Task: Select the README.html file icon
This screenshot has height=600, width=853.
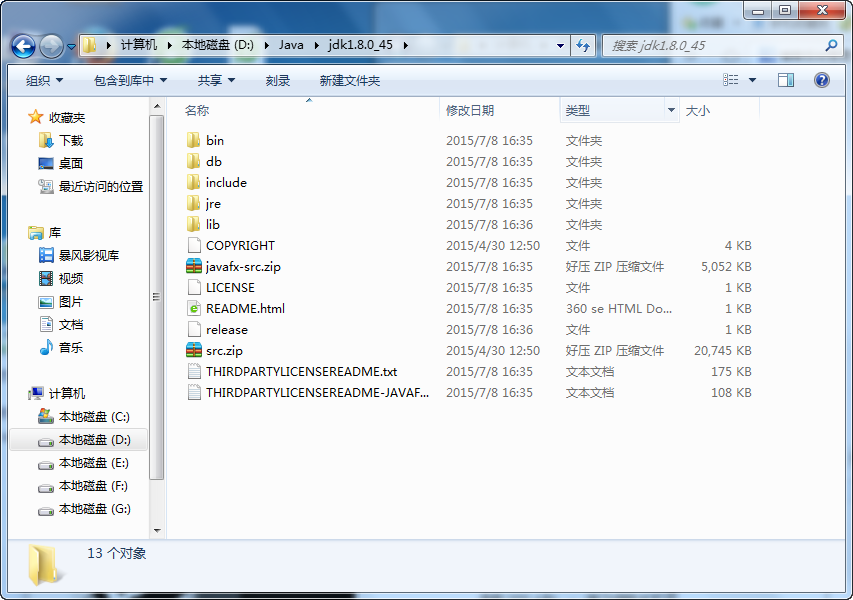Action: (x=194, y=308)
